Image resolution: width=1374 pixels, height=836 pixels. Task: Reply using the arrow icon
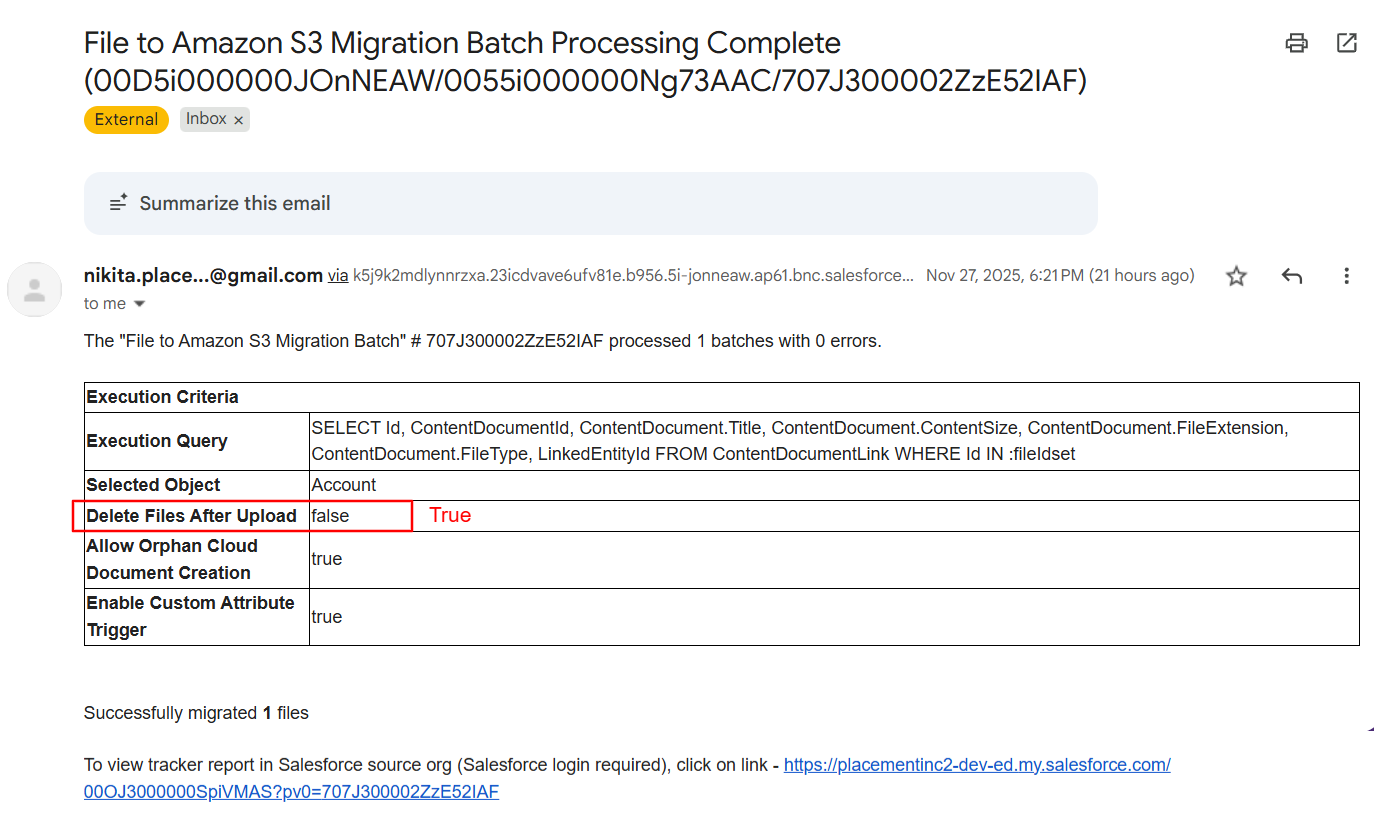pos(1292,276)
